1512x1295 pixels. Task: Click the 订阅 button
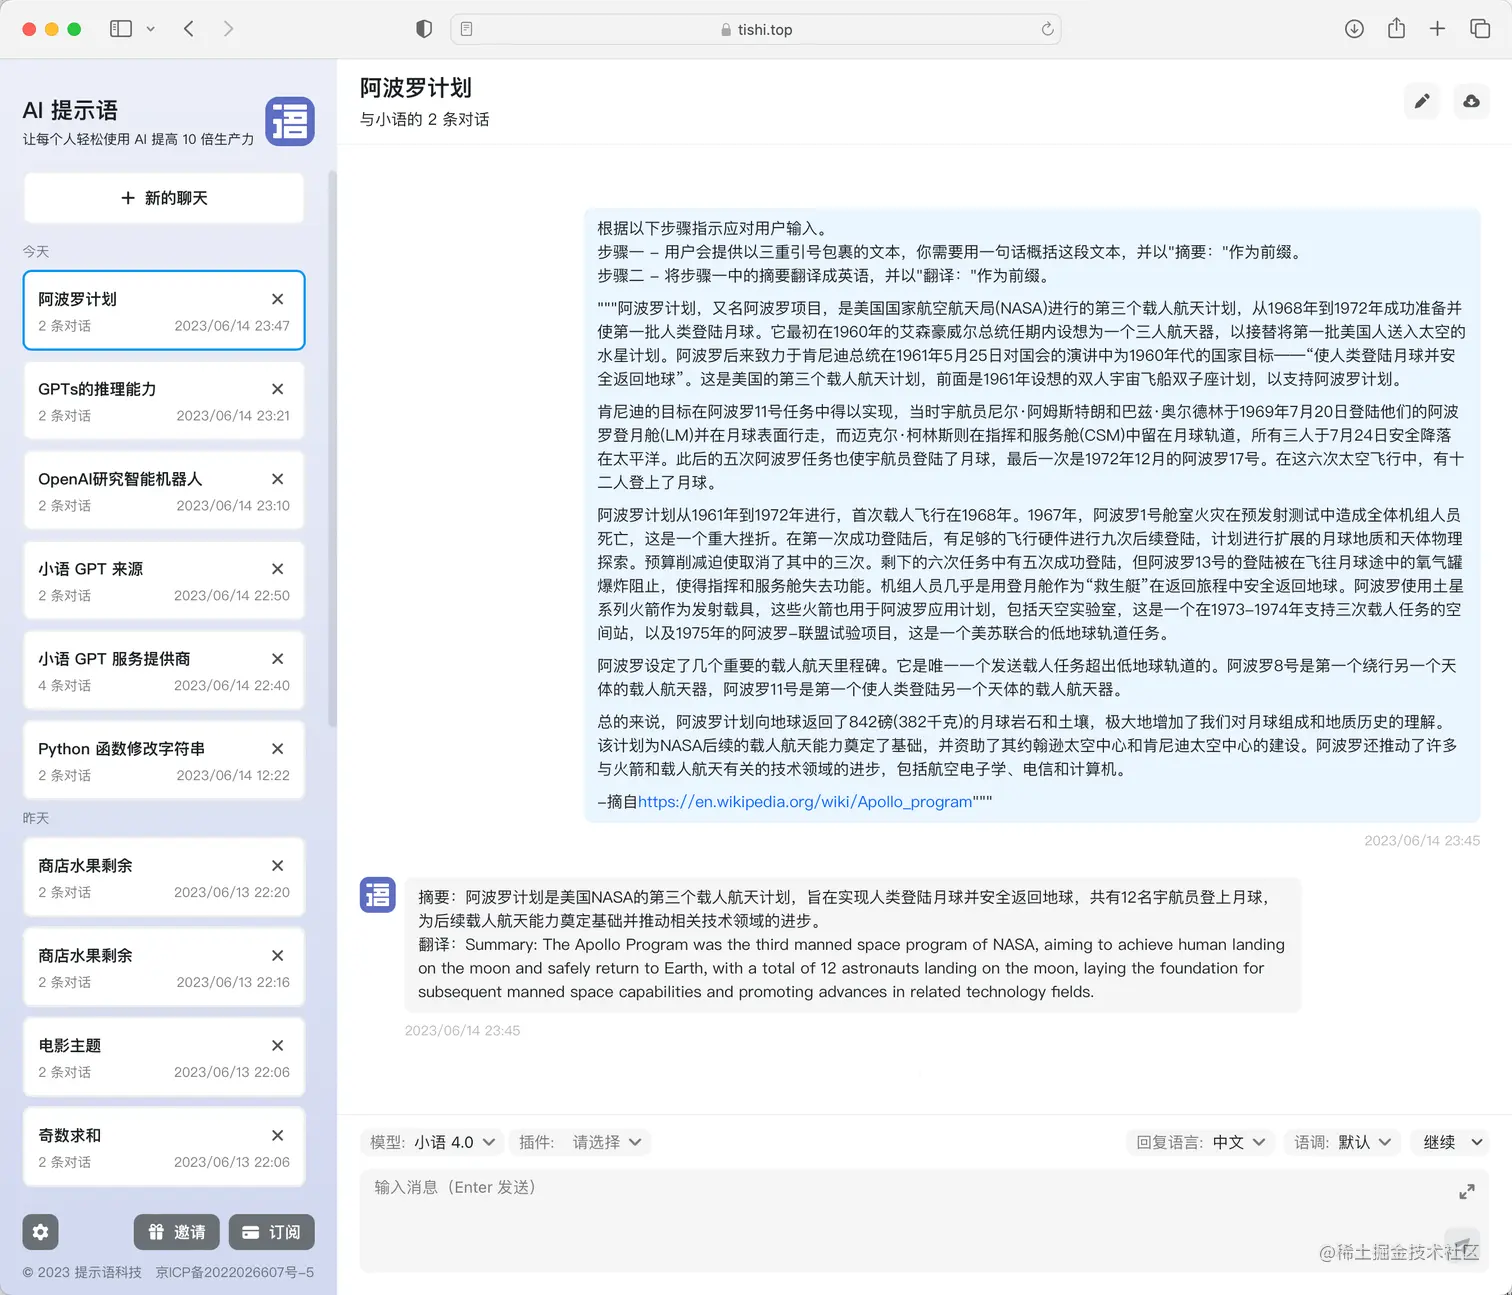tap(272, 1232)
